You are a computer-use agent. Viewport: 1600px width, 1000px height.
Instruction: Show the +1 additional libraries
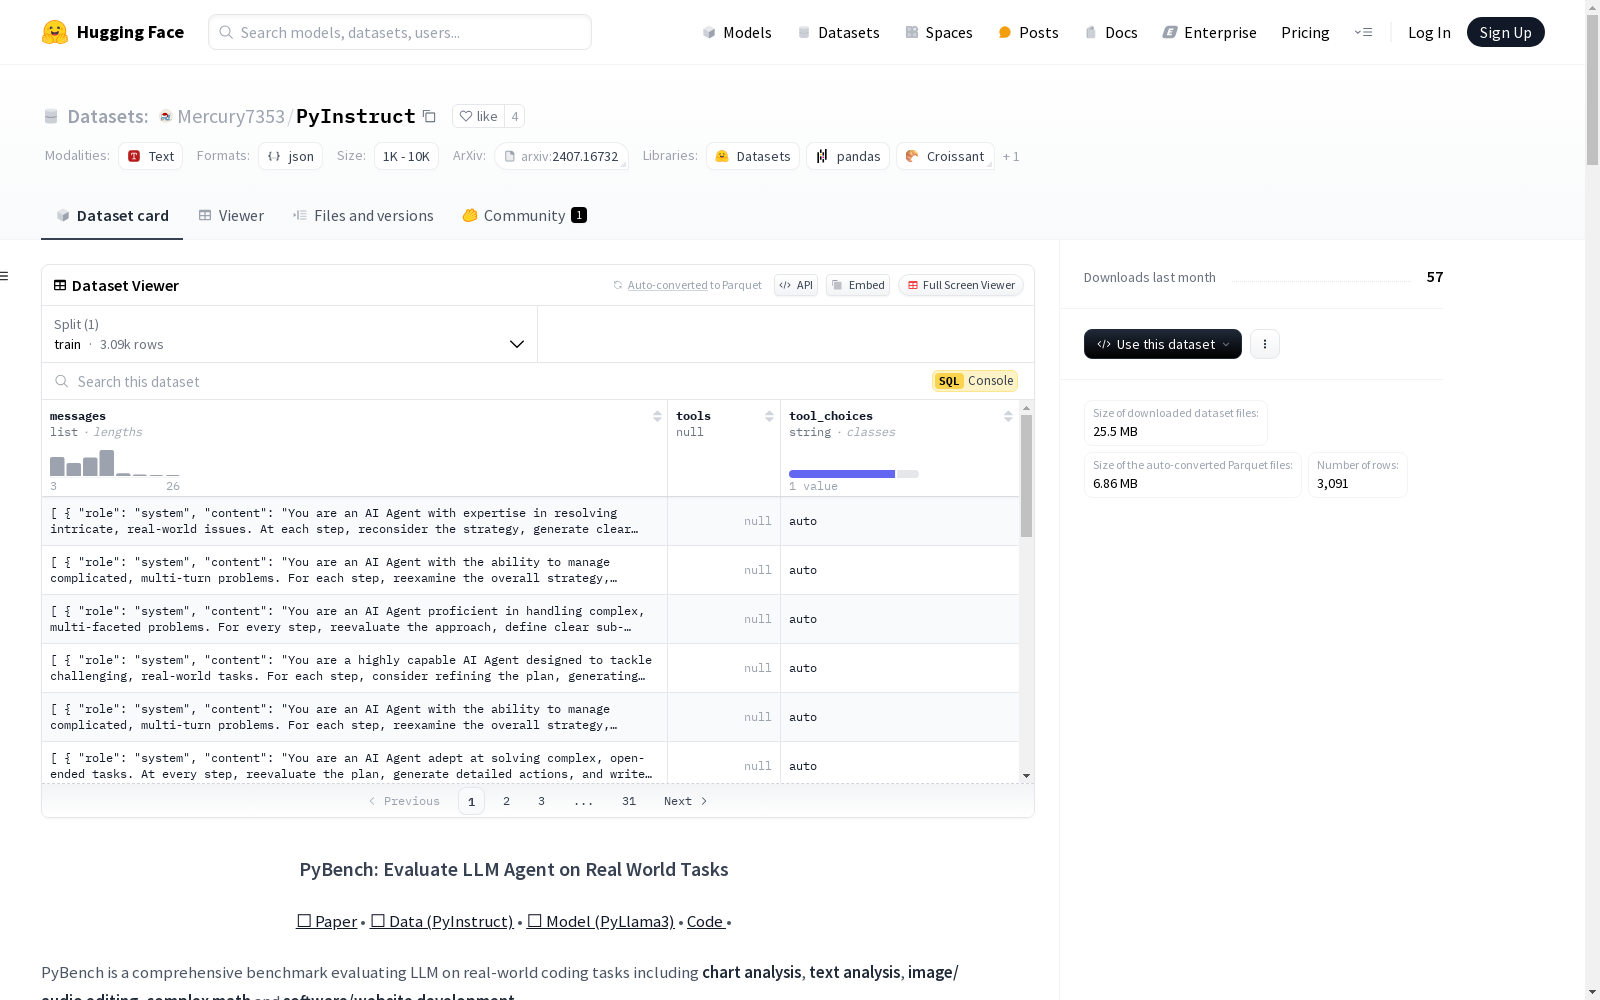click(1011, 156)
